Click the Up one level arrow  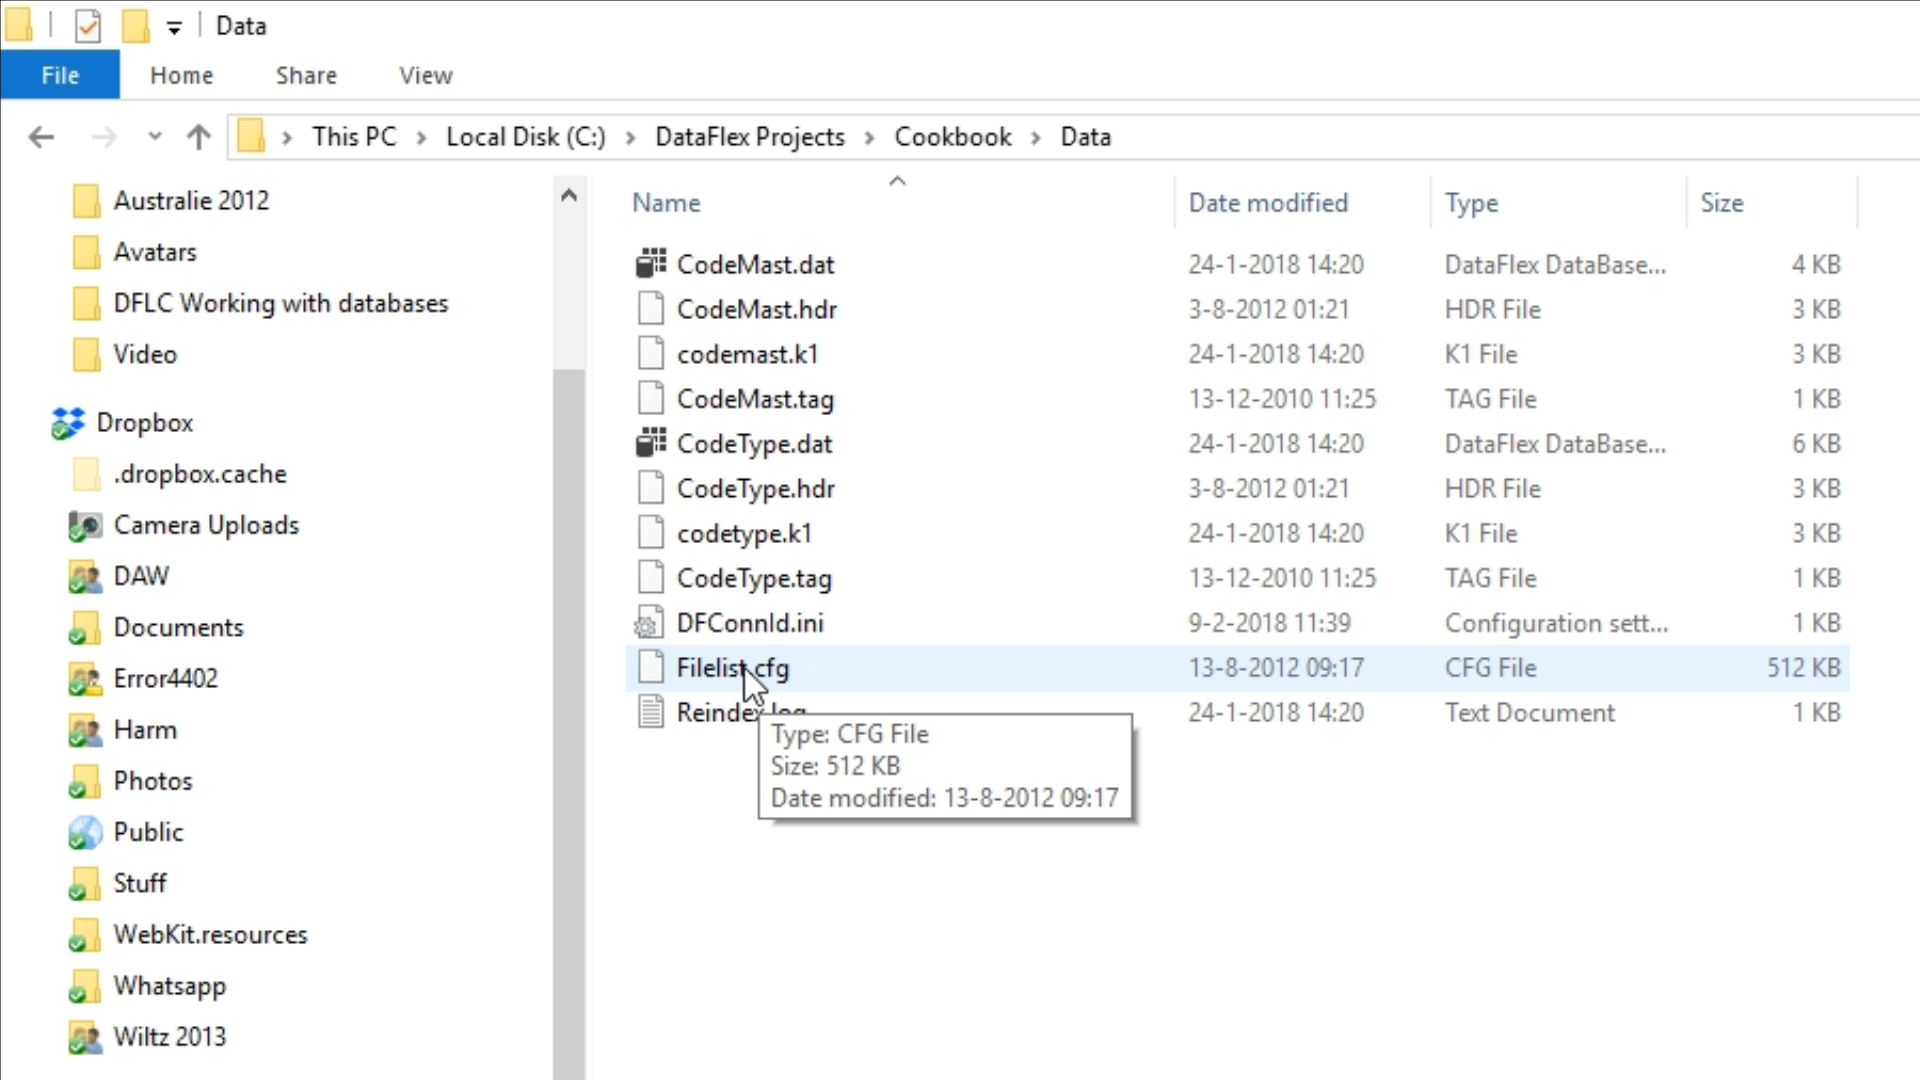[199, 137]
